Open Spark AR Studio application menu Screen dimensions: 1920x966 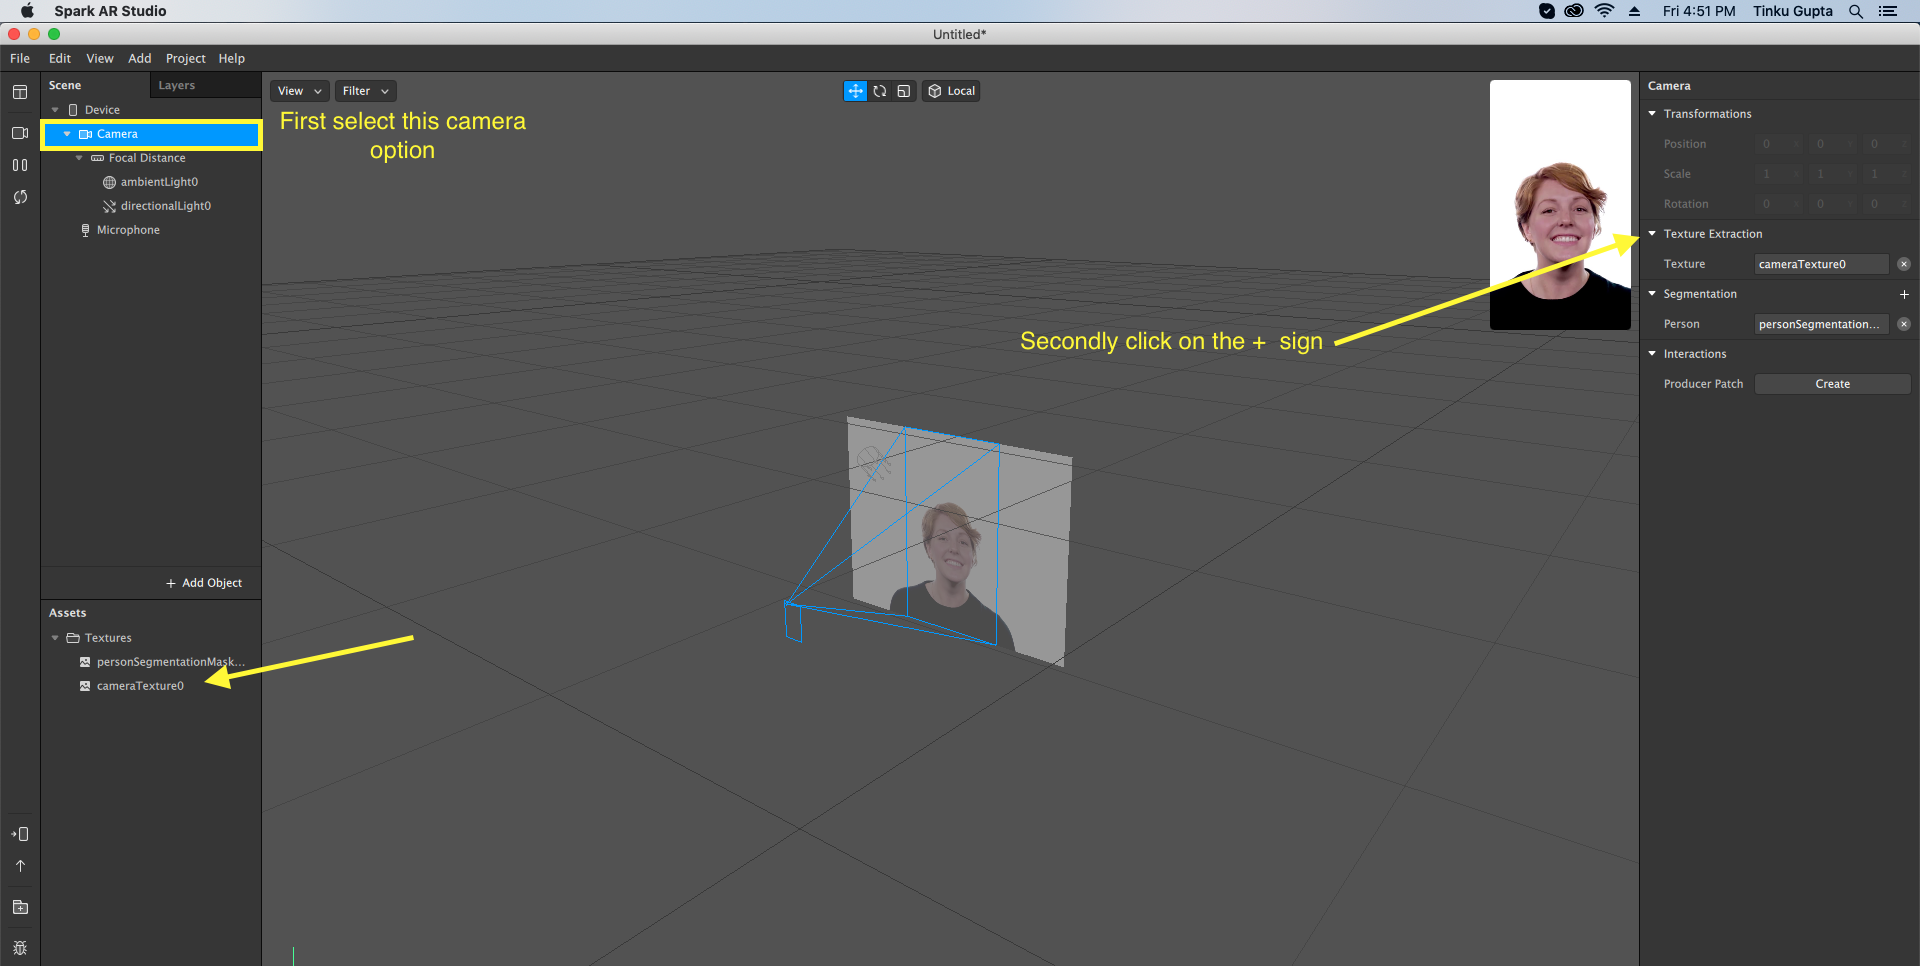click(x=110, y=11)
